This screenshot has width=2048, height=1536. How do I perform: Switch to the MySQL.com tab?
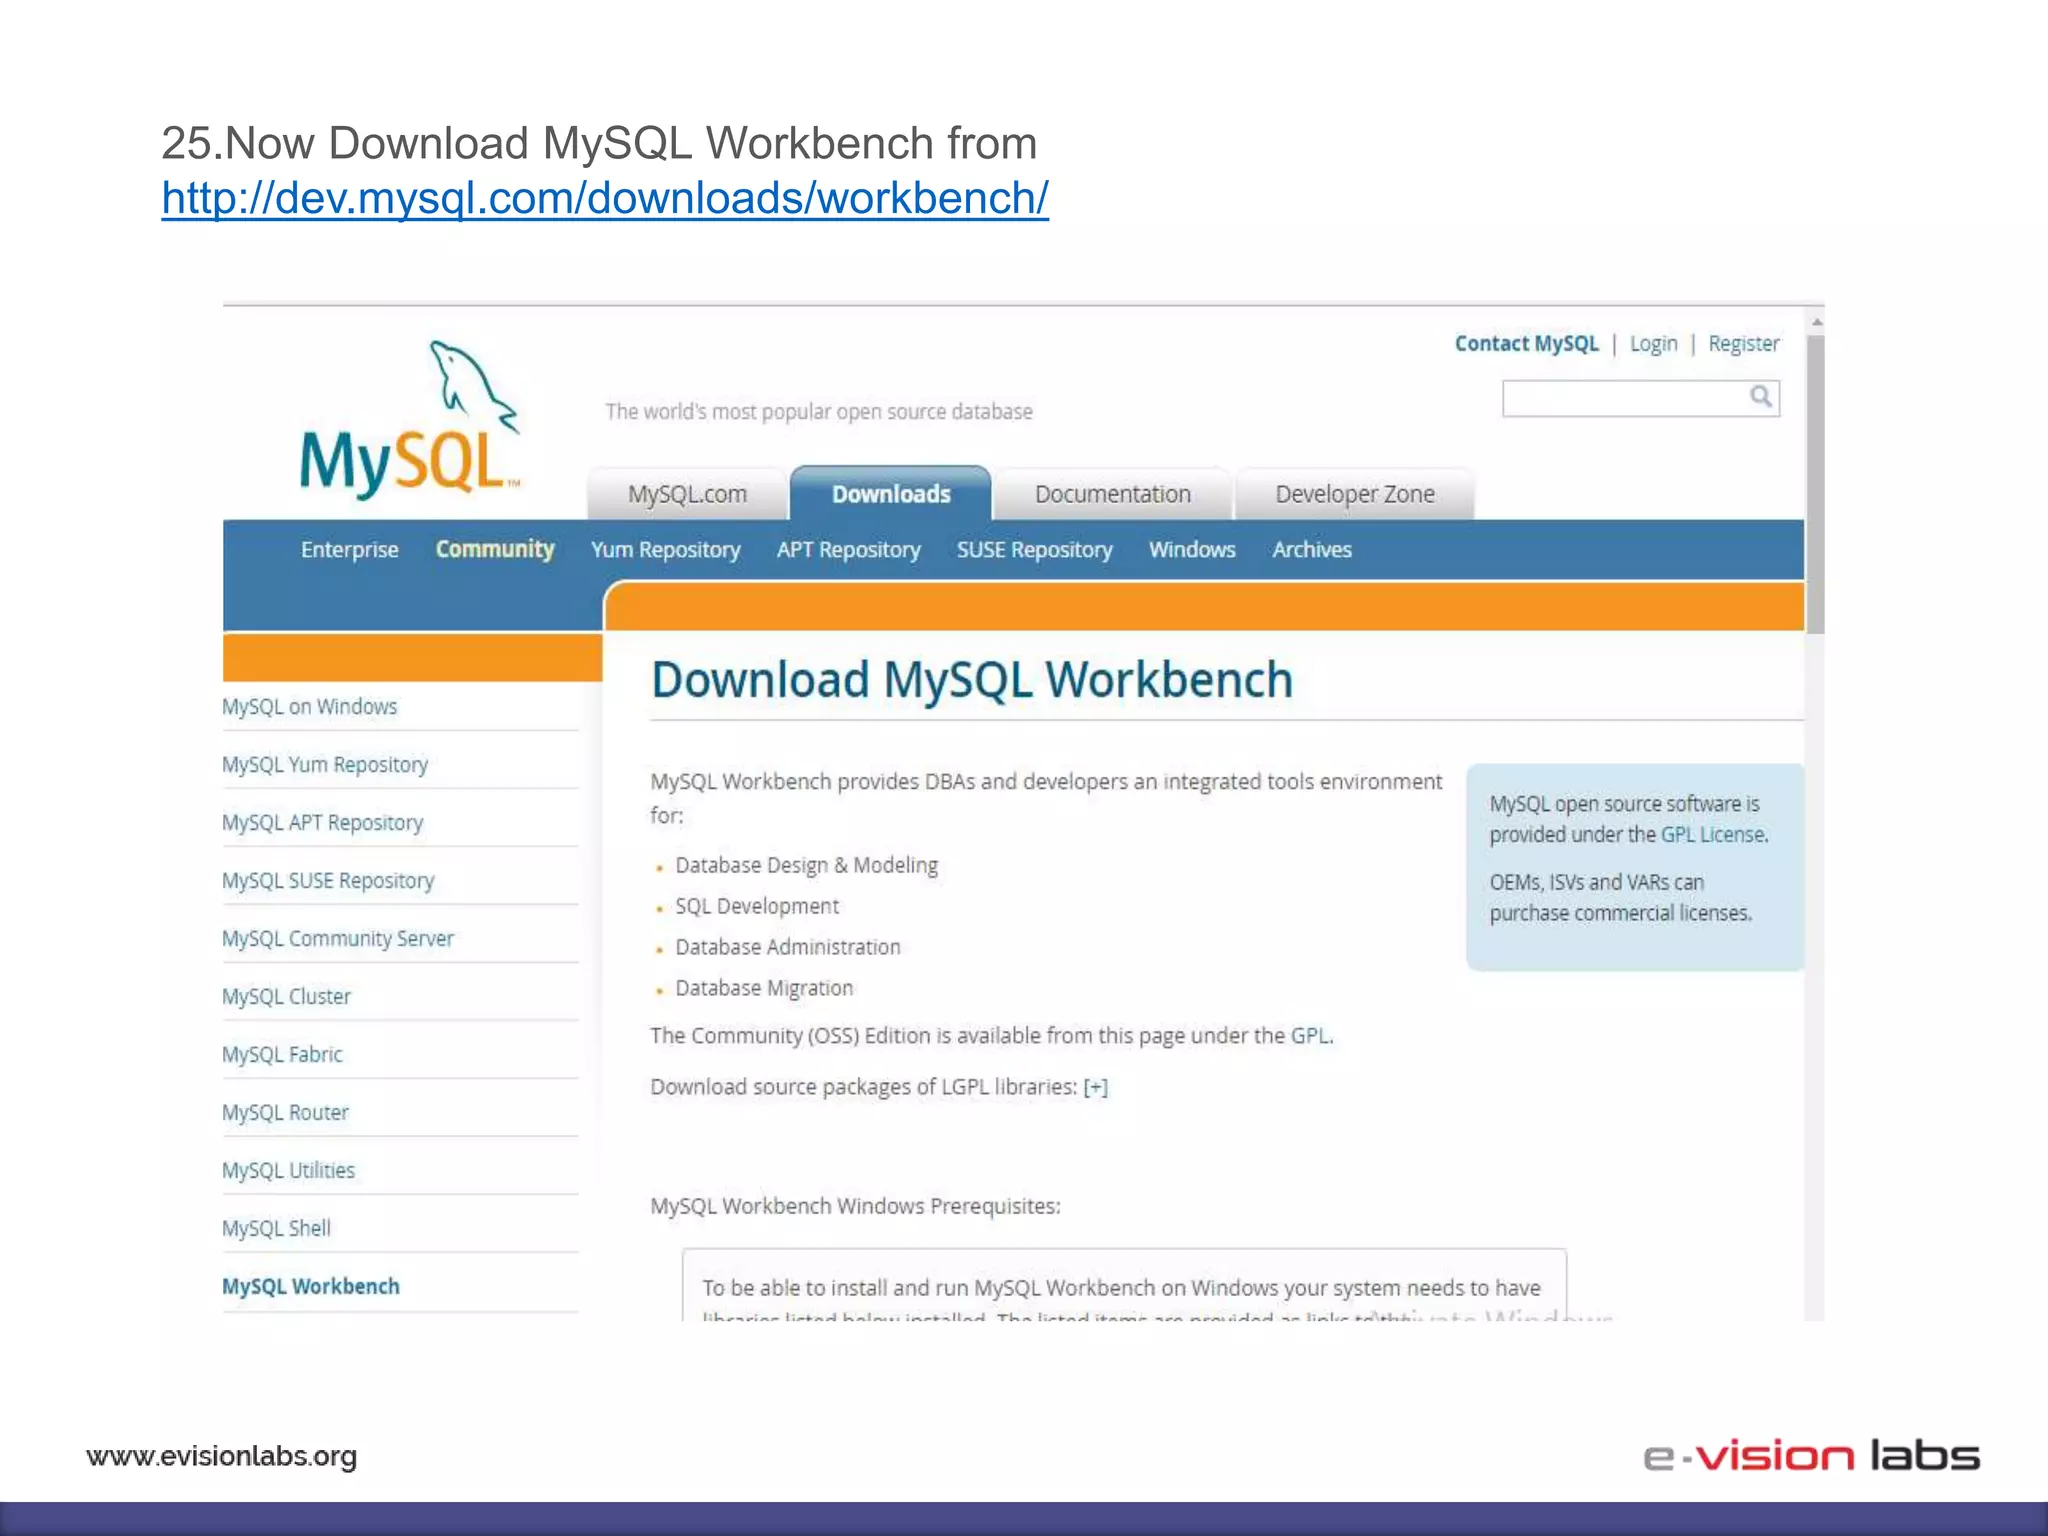687,494
